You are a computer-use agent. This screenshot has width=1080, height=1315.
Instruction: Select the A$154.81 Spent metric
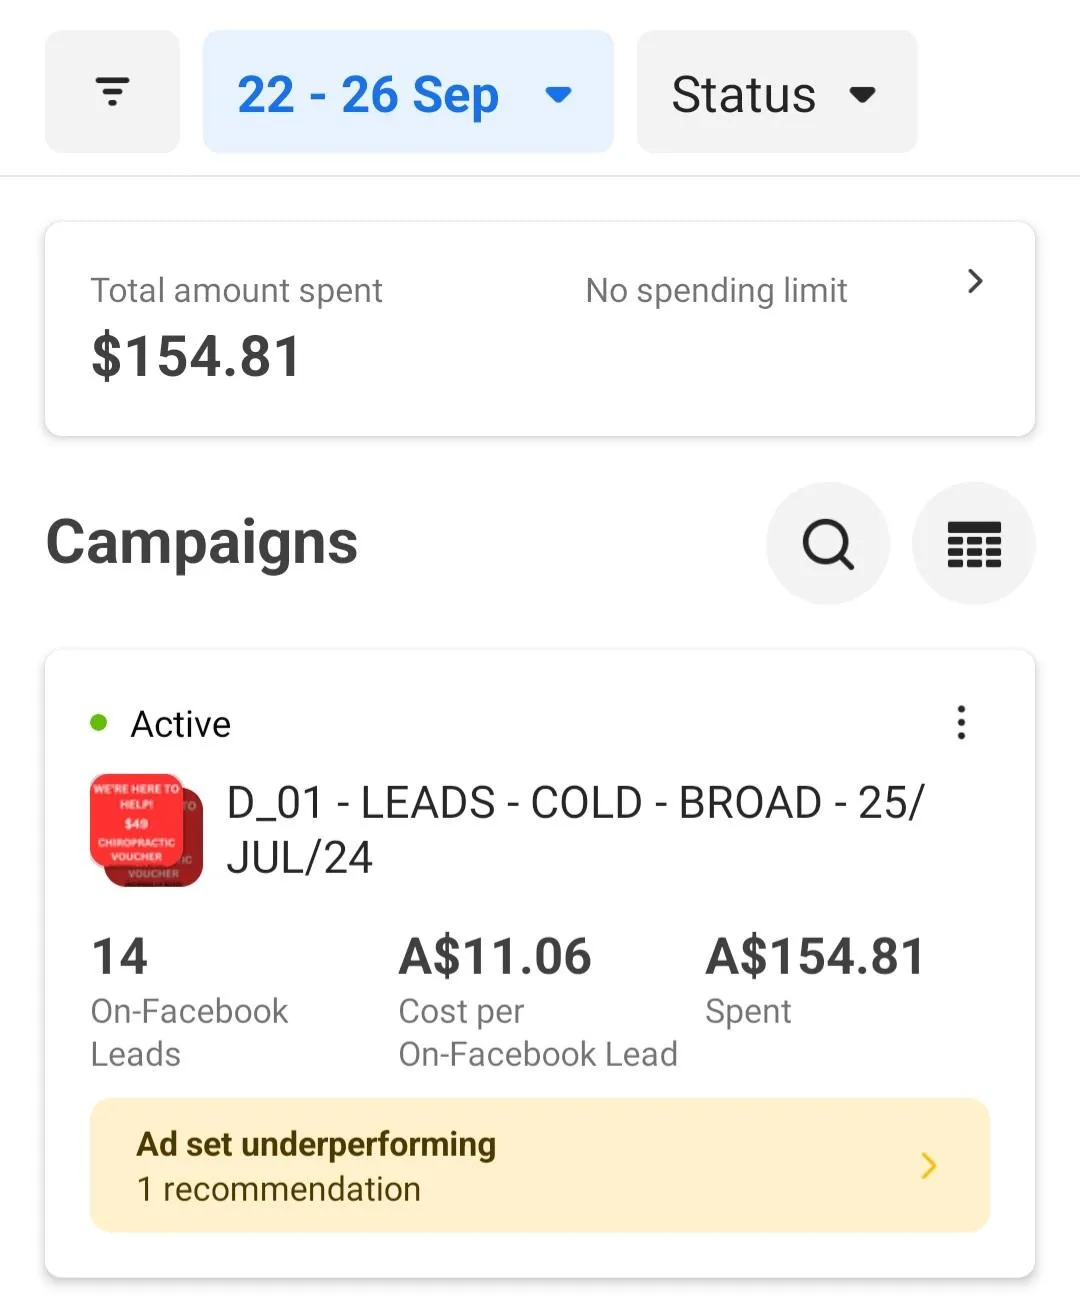814,980
